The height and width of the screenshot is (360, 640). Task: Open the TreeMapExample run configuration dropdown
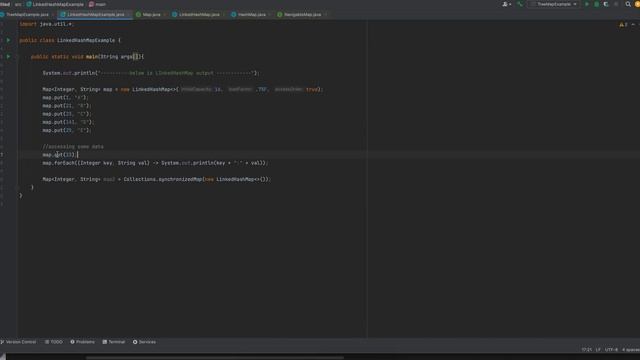click(554, 4)
